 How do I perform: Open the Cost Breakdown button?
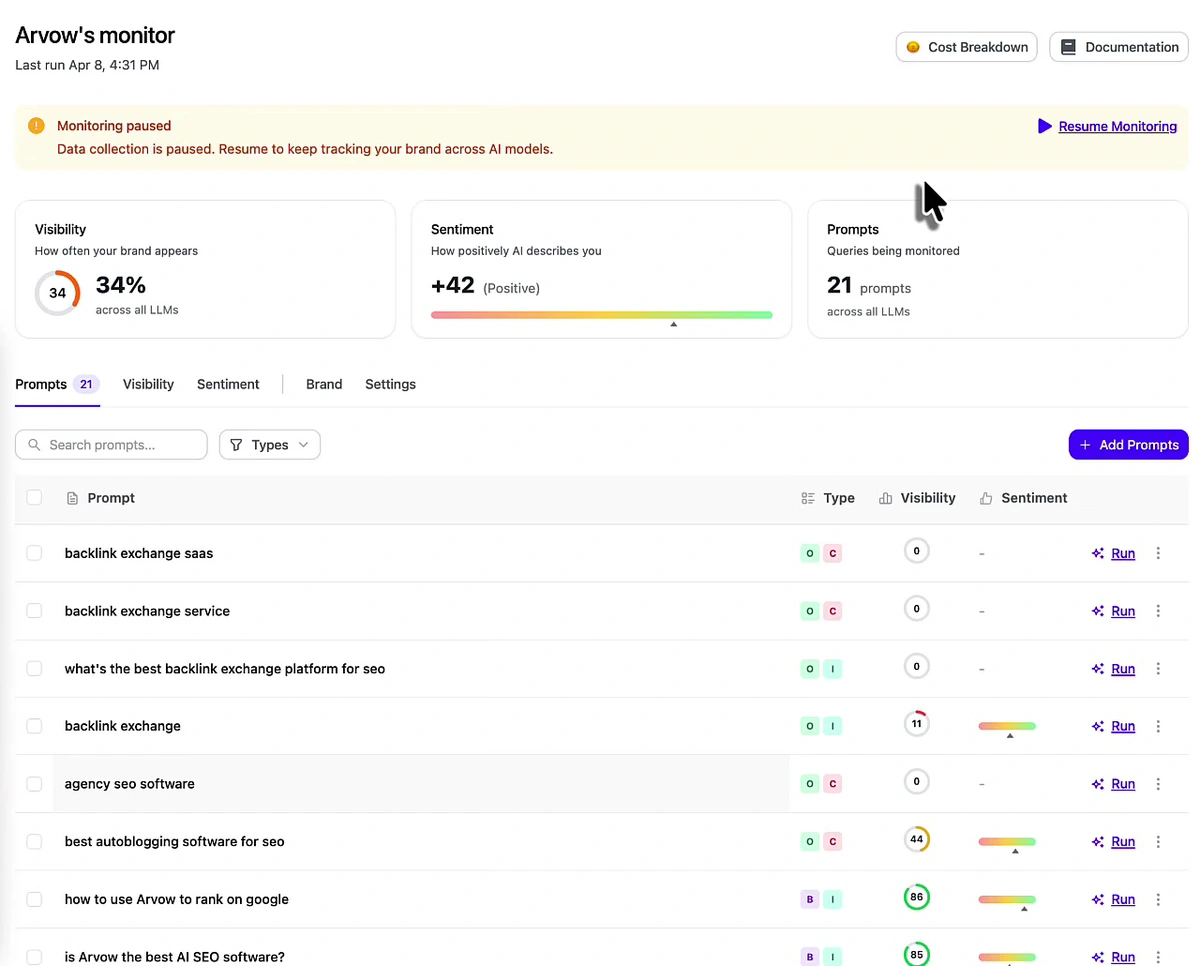(x=966, y=47)
